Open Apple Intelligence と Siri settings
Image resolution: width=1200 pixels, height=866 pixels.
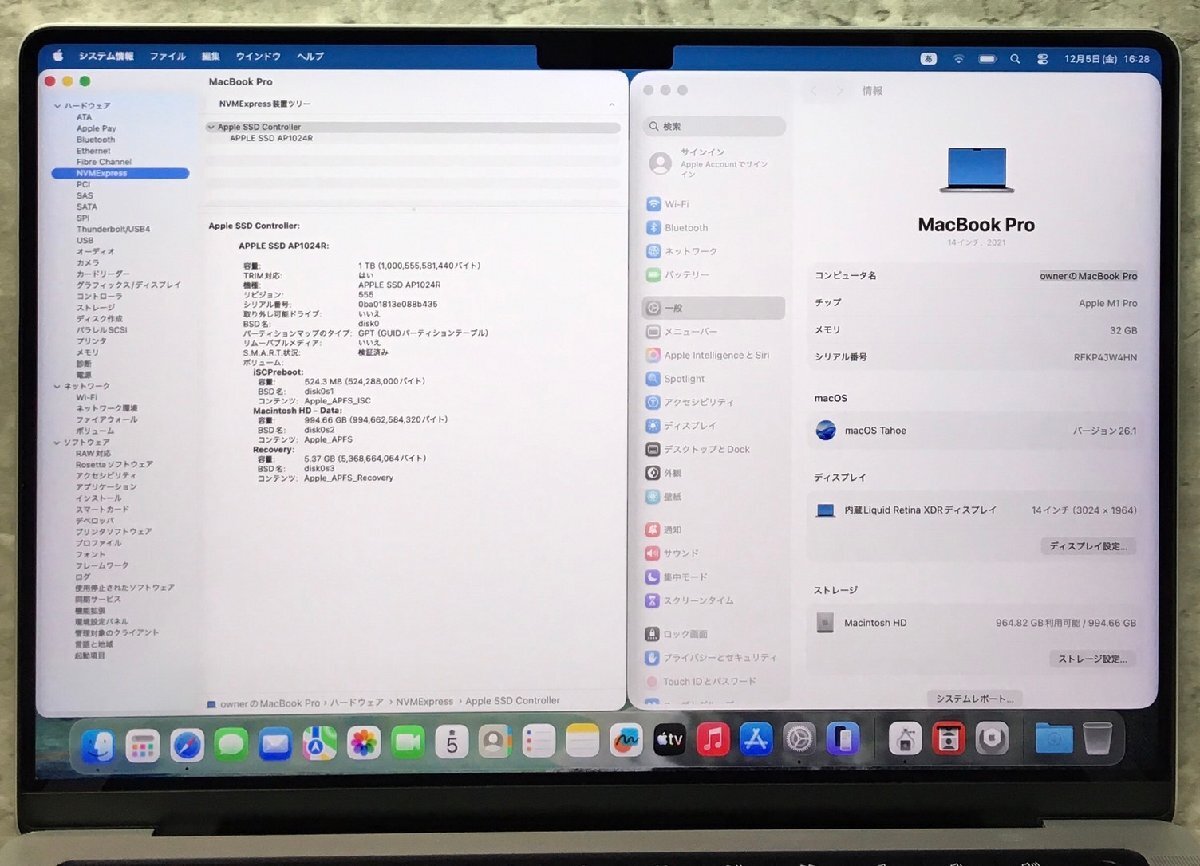click(715, 355)
